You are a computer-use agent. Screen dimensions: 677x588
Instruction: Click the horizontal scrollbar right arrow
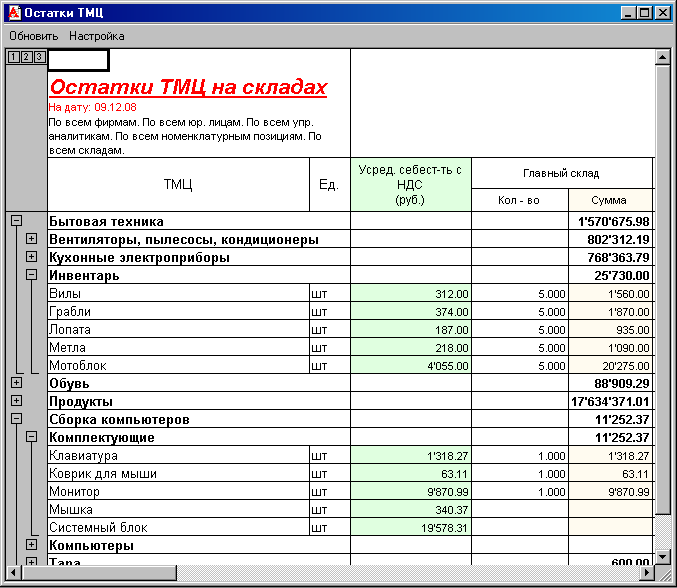(x=645, y=573)
